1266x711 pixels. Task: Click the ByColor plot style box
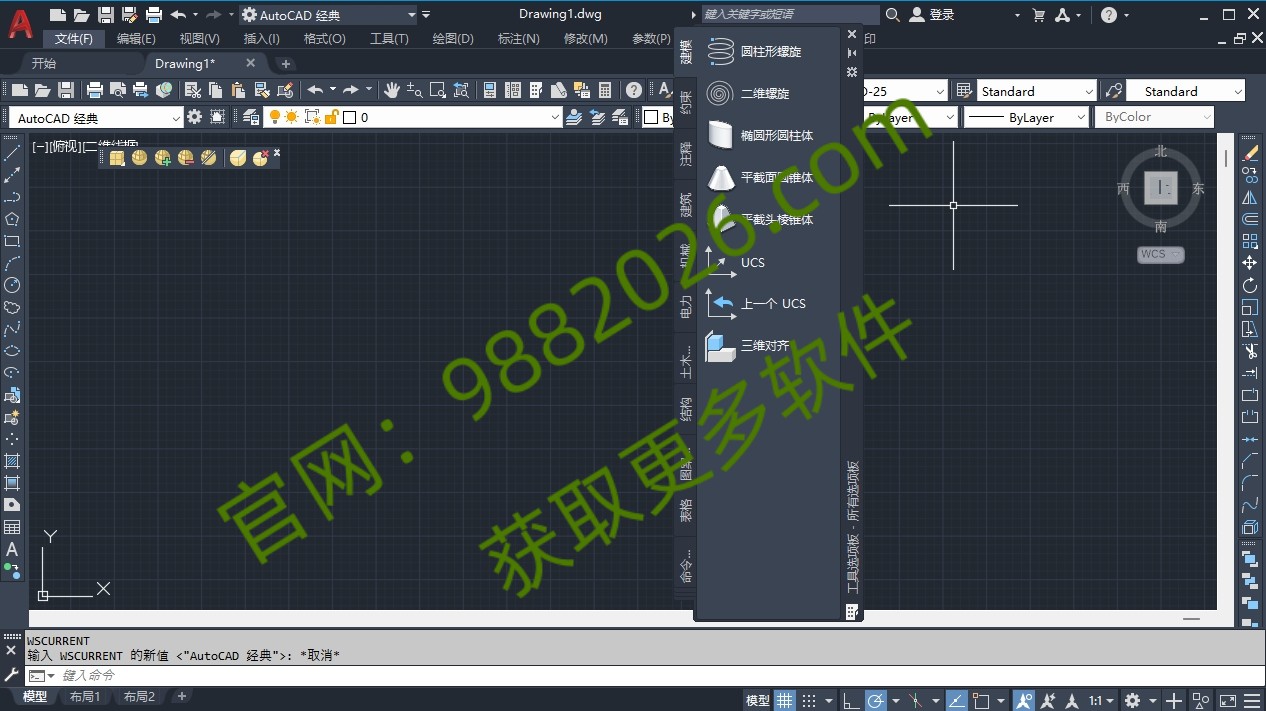pos(1154,117)
